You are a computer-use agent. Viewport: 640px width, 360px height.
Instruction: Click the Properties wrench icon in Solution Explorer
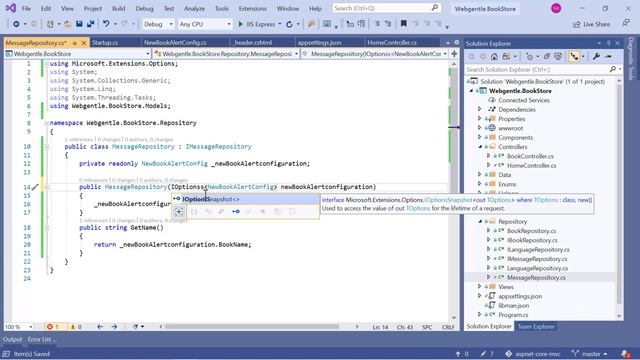click(596, 56)
